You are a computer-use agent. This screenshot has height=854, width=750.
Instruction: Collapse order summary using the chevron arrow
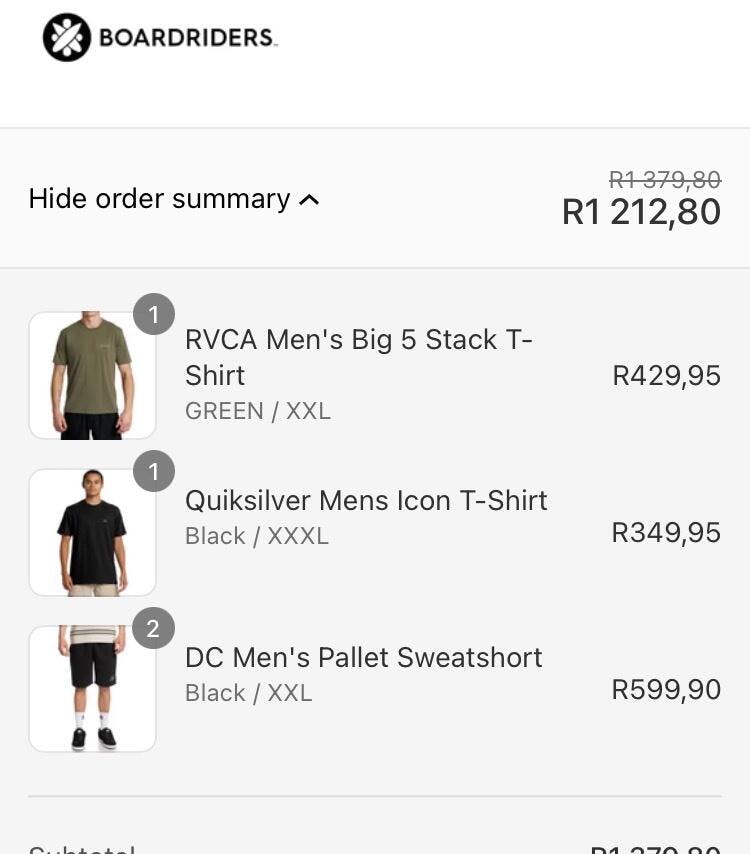[x=310, y=200]
